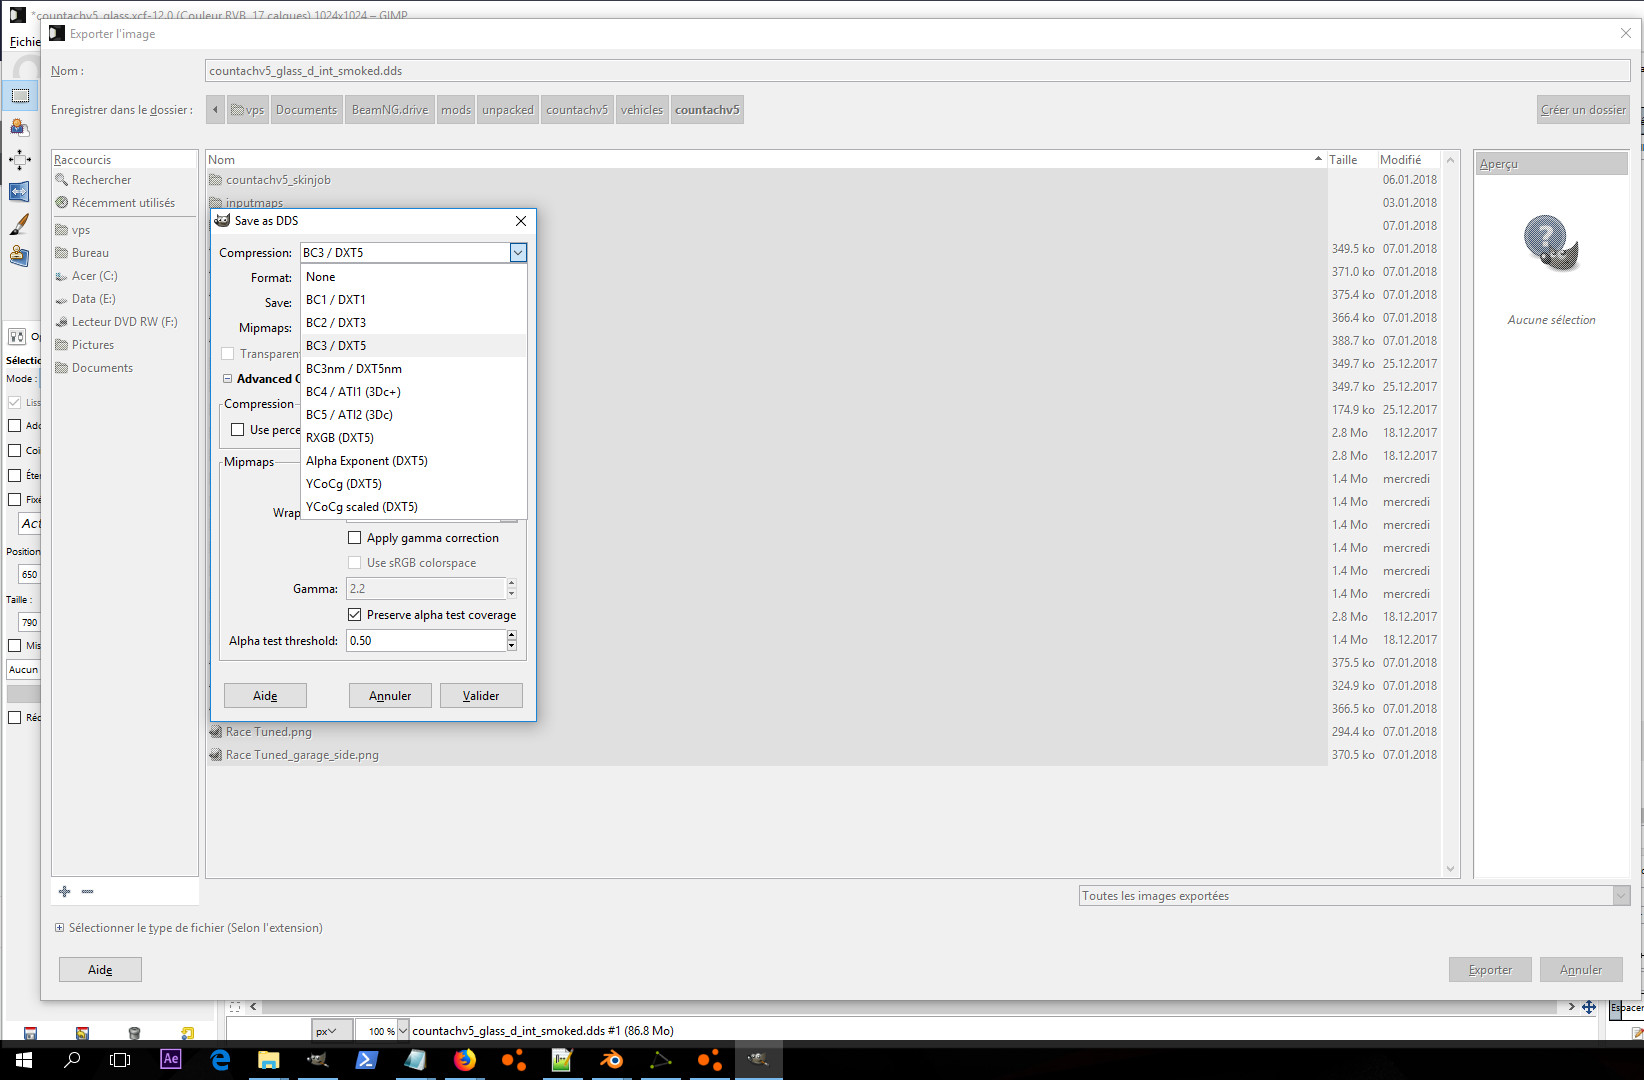Save tool preset icon below tool options
Image resolution: width=1644 pixels, height=1080 pixels.
pos(30,1033)
